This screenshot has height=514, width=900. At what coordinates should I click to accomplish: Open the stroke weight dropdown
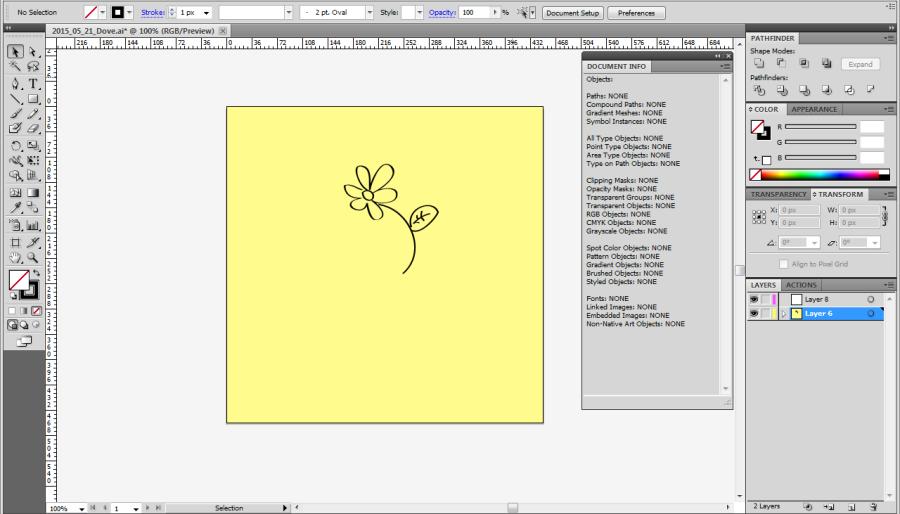207,12
